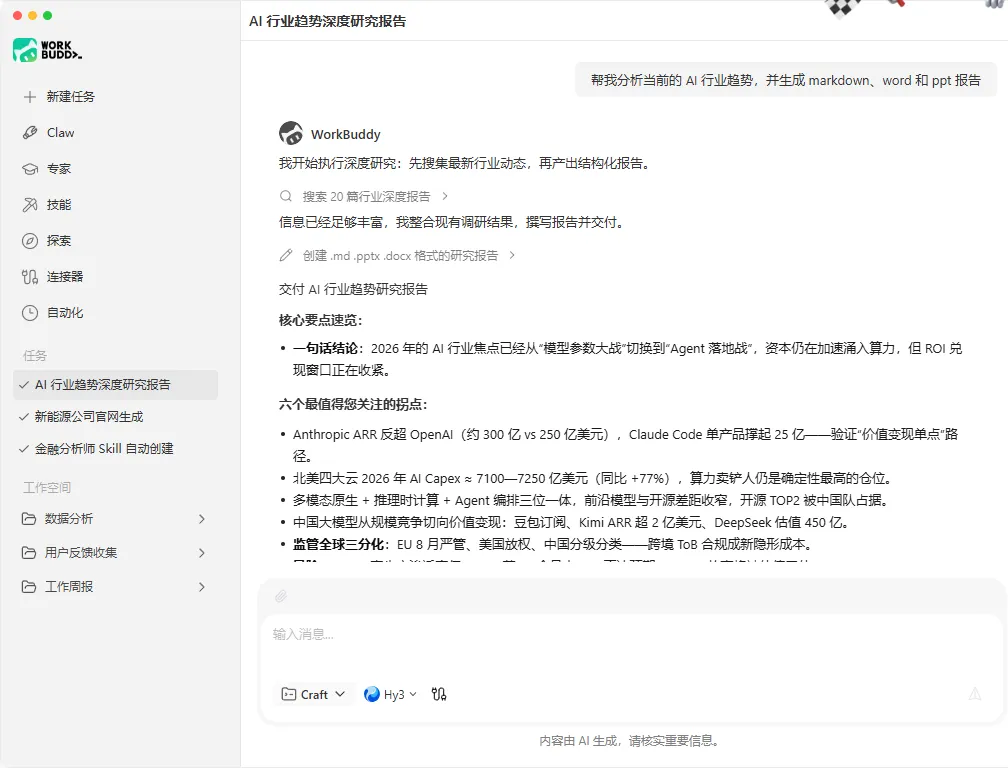
Task: Click the paperclip attachment icon
Action: tap(281, 596)
